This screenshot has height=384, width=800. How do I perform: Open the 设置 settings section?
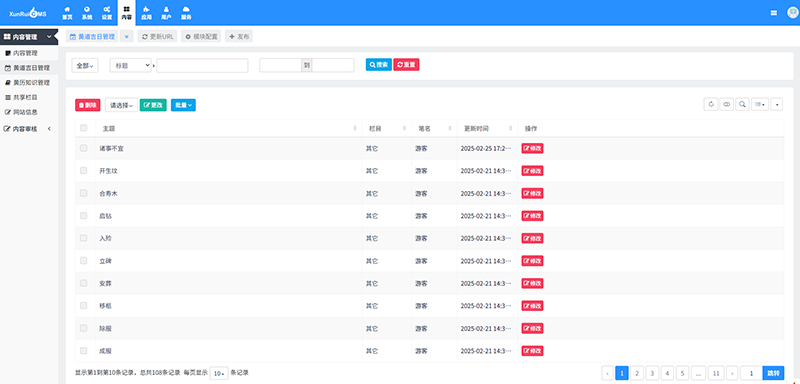coord(107,13)
